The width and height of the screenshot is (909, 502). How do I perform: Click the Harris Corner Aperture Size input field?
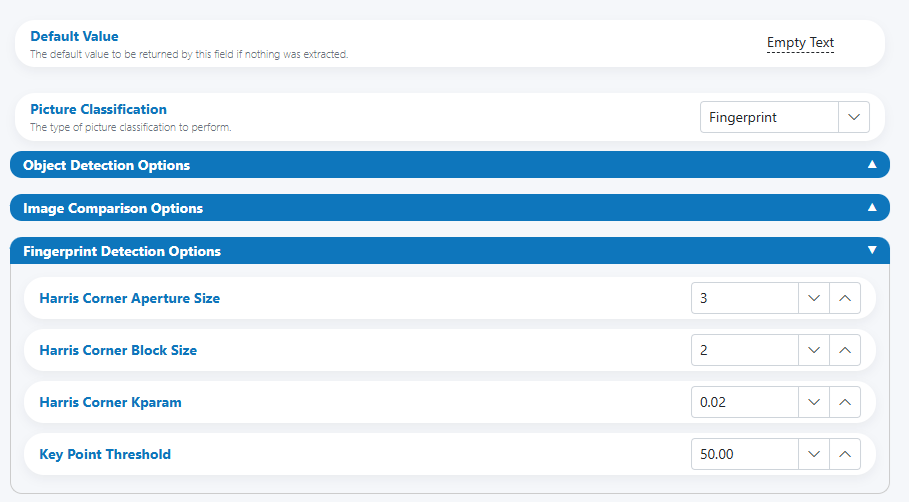point(745,298)
